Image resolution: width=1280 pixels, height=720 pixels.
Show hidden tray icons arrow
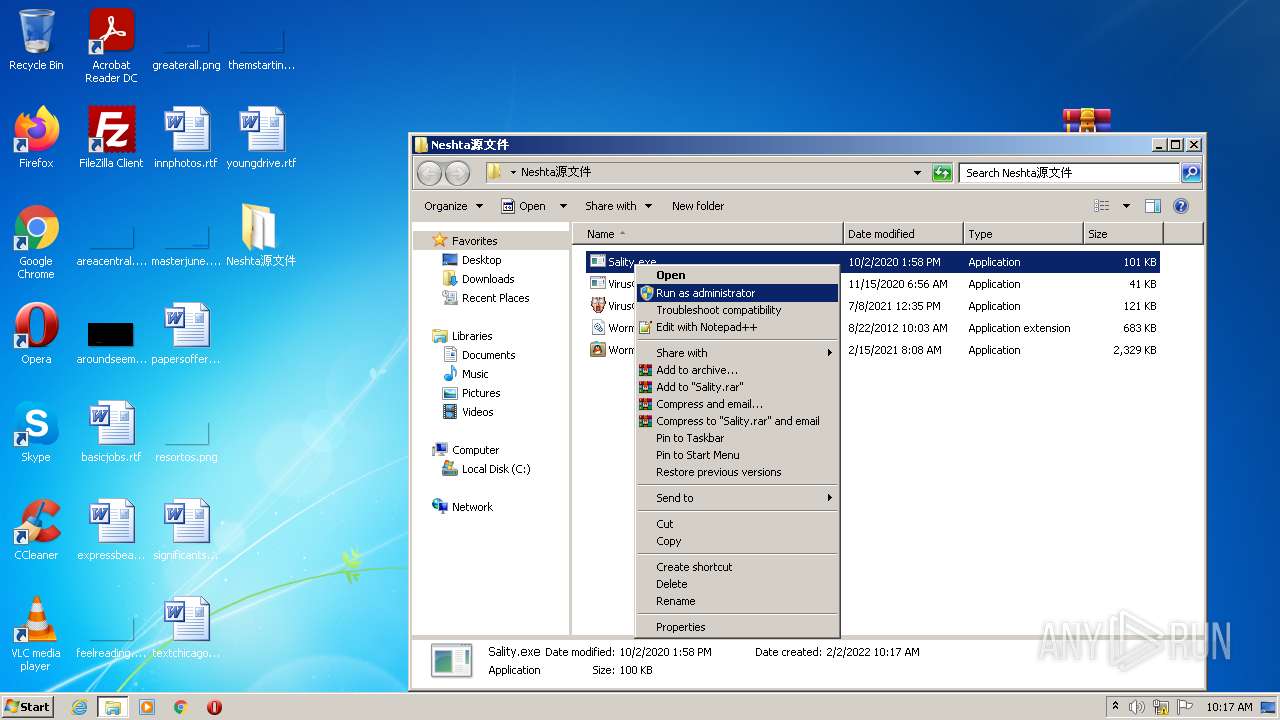1115,707
